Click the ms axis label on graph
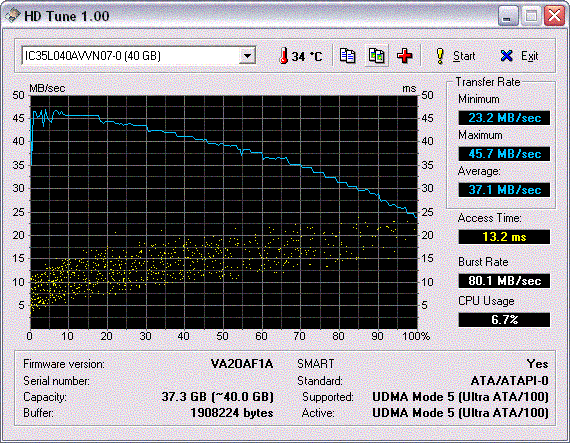The width and height of the screenshot is (570, 443). [409, 88]
